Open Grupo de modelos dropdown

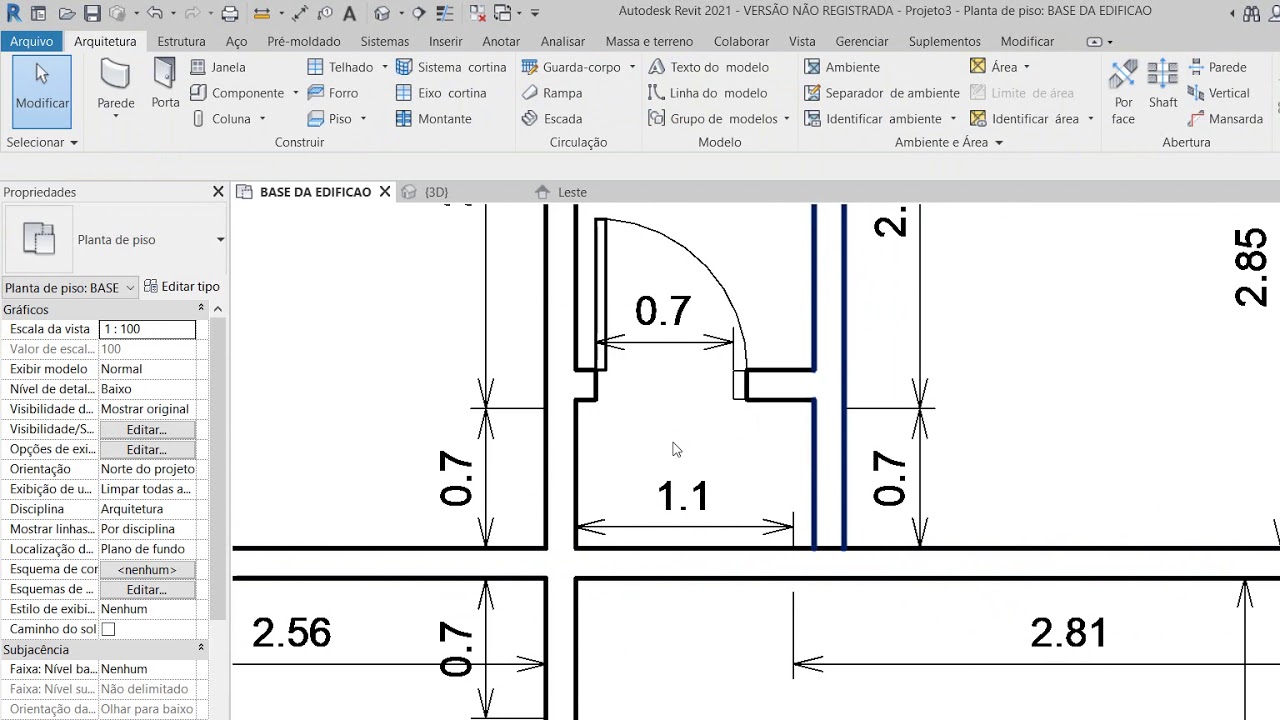(x=786, y=119)
